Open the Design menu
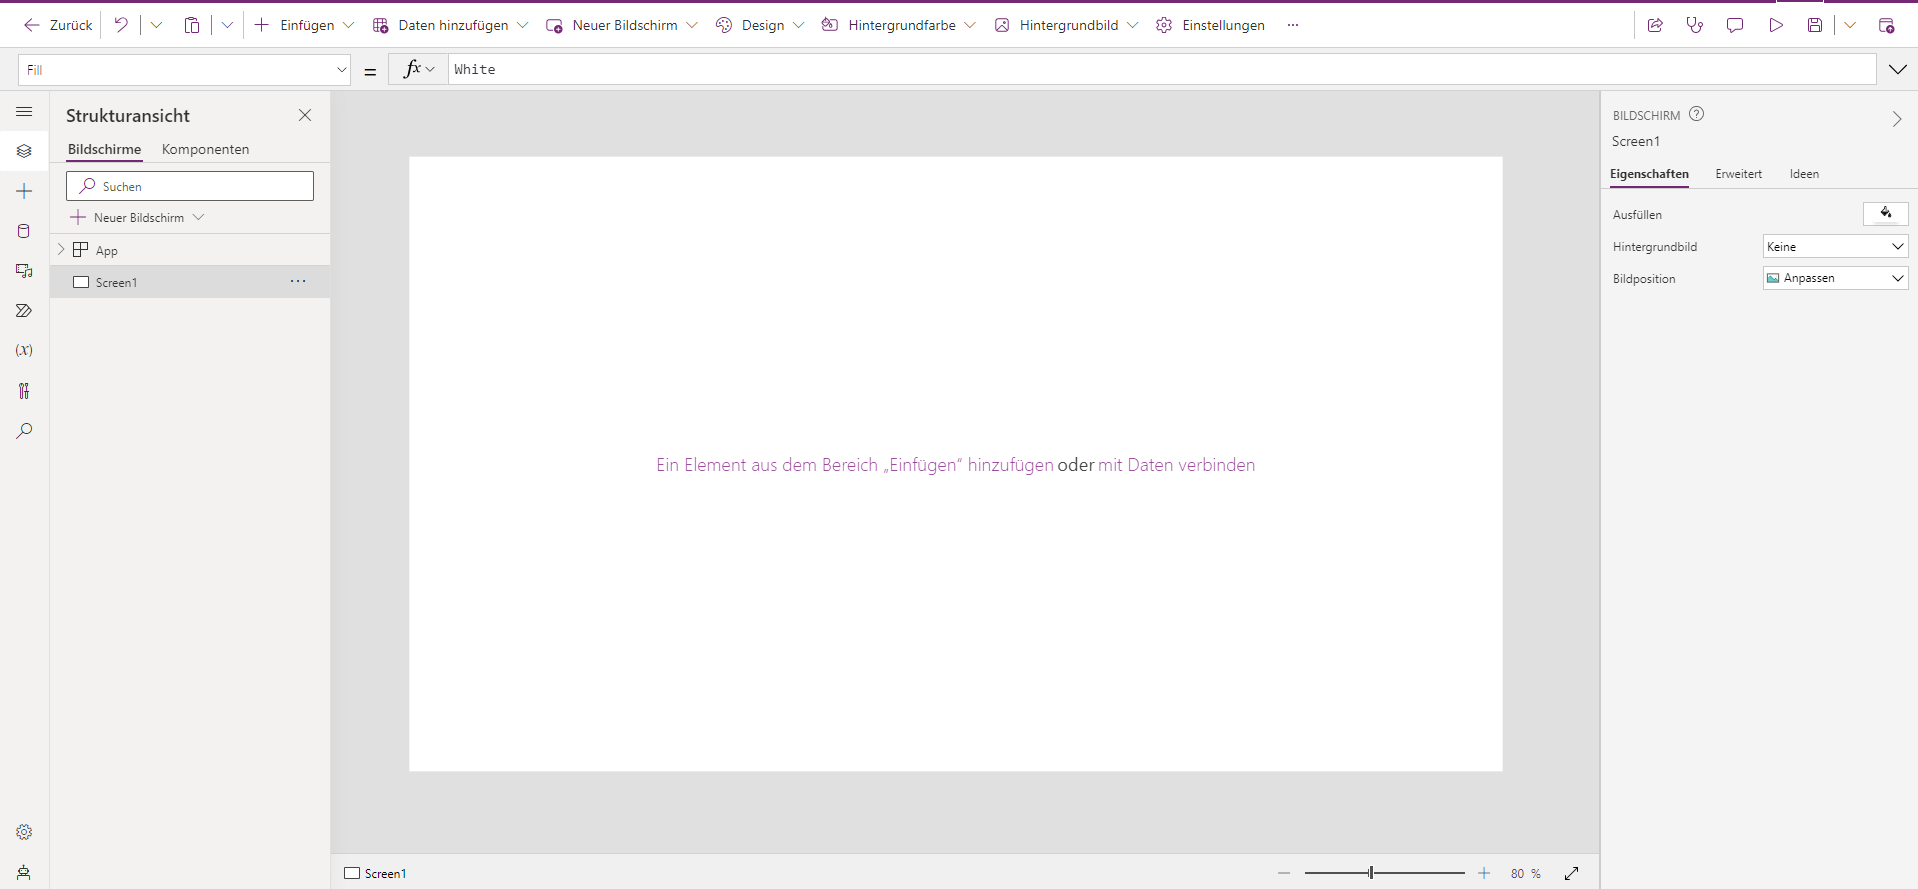This screenshot has width=1918, height=889. [x=760, y=25]
